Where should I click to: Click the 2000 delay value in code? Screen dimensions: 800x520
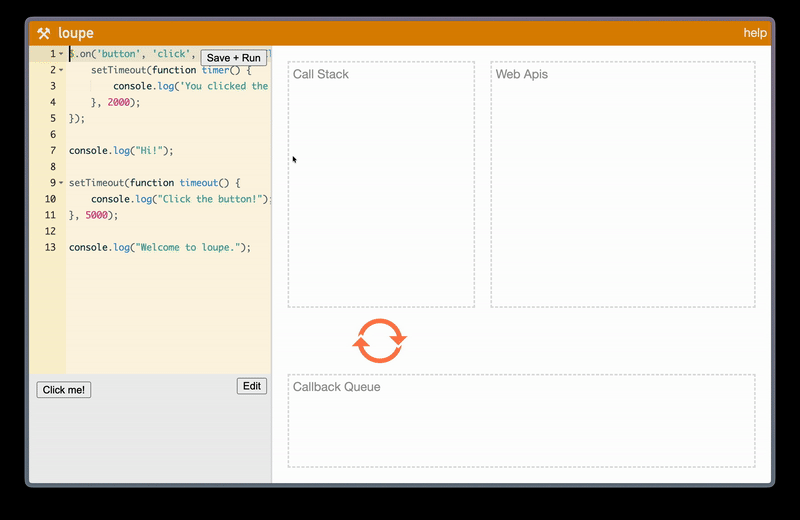tap(118, 102)
